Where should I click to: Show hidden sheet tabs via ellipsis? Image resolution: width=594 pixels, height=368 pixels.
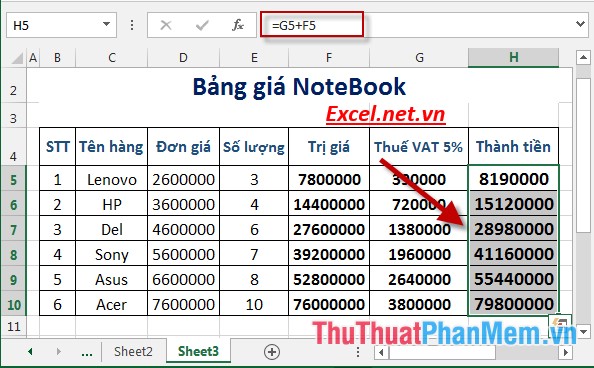click(x=87, y=353)
